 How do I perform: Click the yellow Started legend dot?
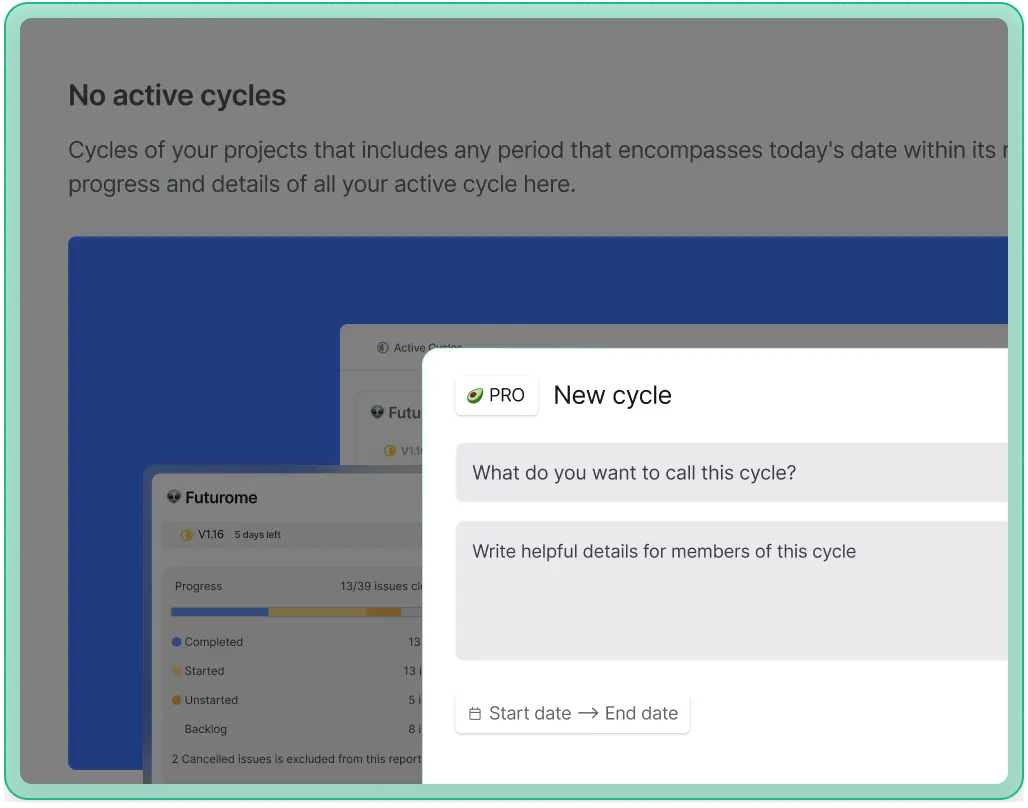177,671
